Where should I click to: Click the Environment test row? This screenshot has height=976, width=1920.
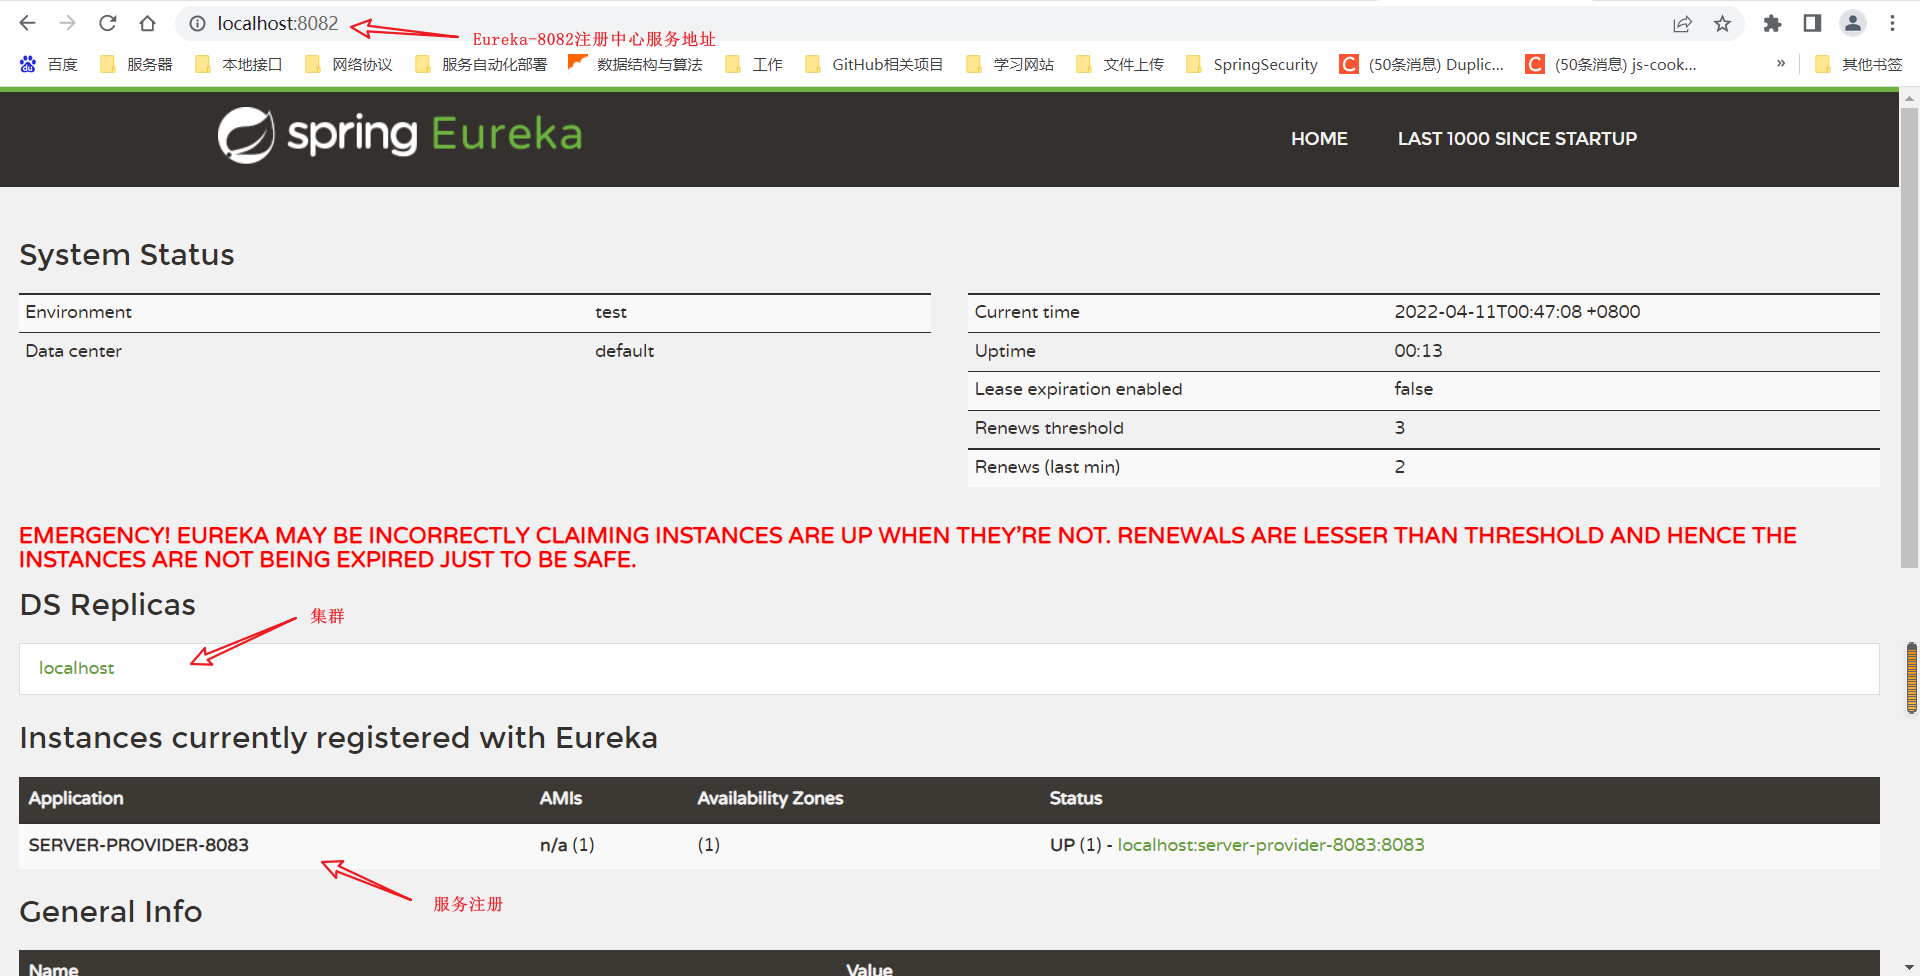click(475, 312)
